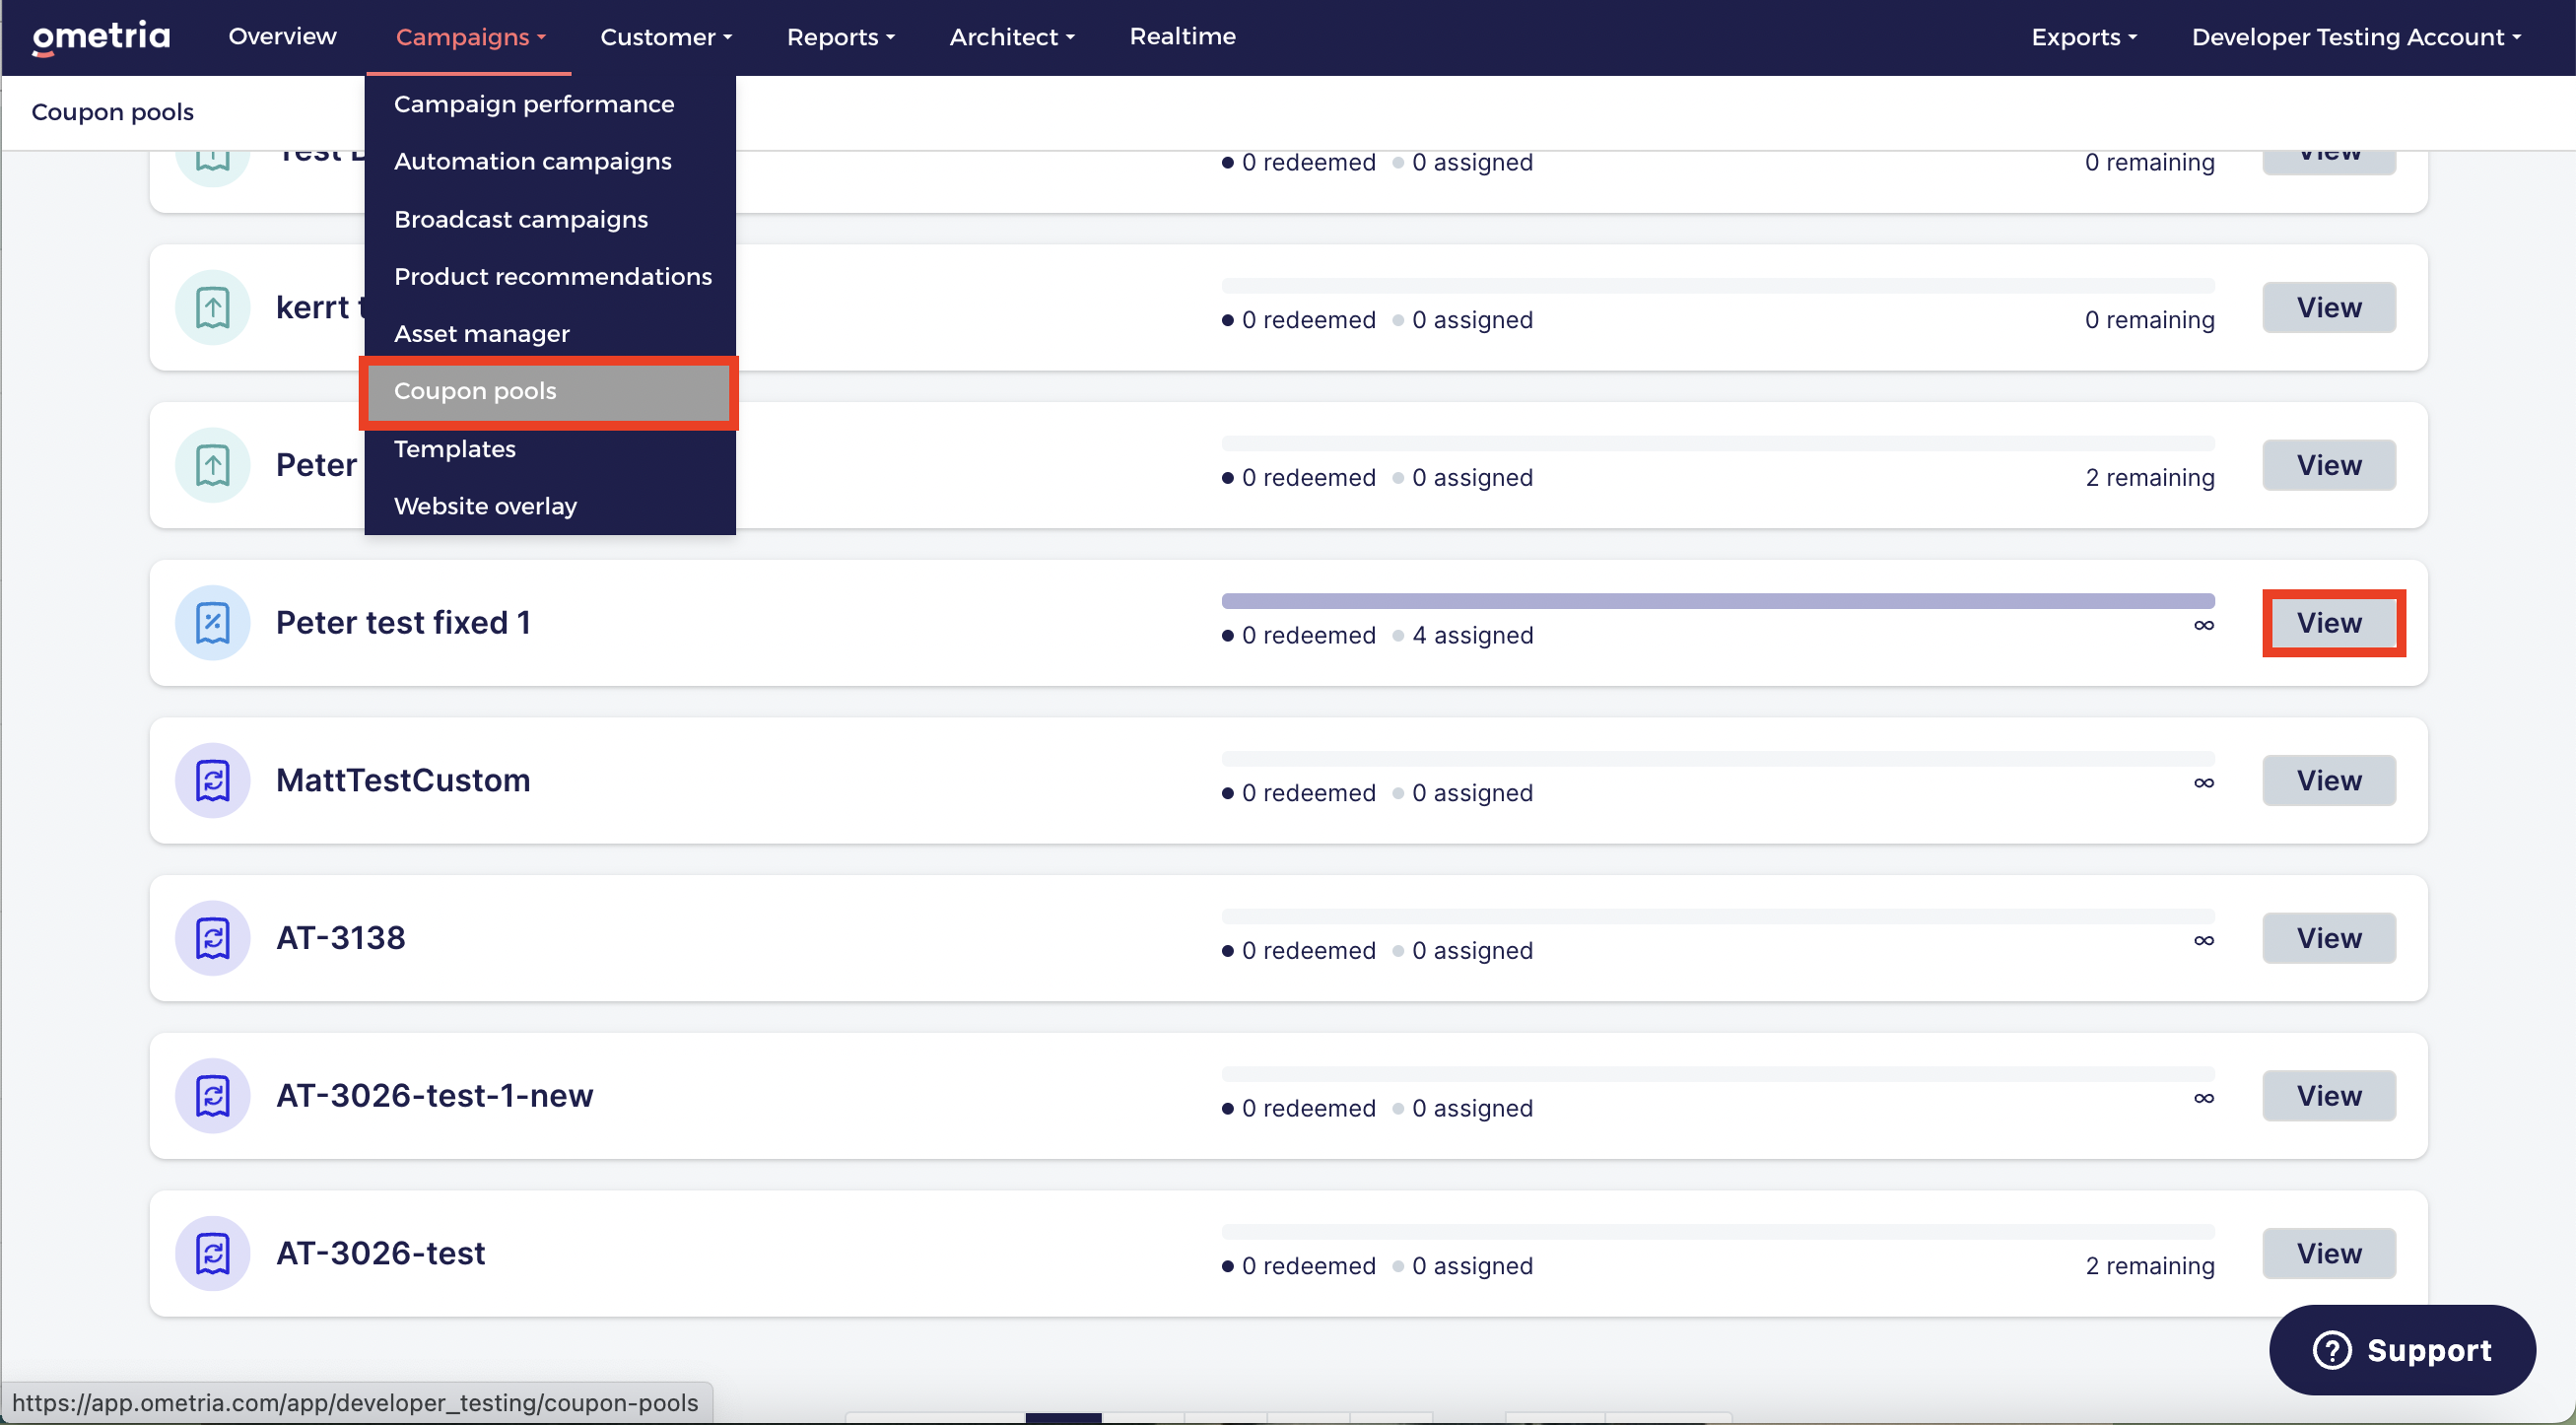The width and height of the screenshot is (2576, 1425).
Task: Open Asset manager from the Campaigns menu
Action: 550,334
